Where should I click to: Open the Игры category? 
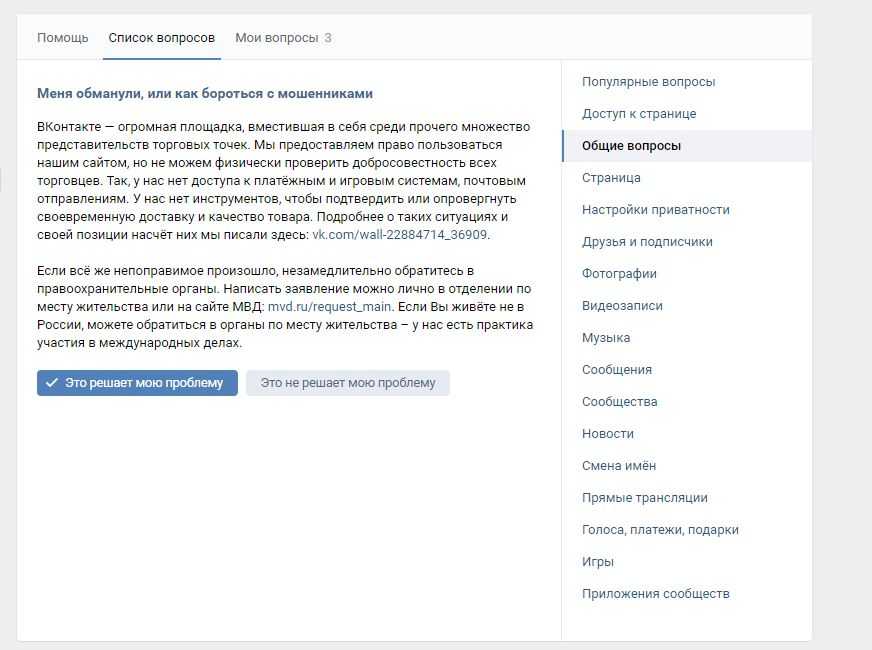click(x=687, y=561)
